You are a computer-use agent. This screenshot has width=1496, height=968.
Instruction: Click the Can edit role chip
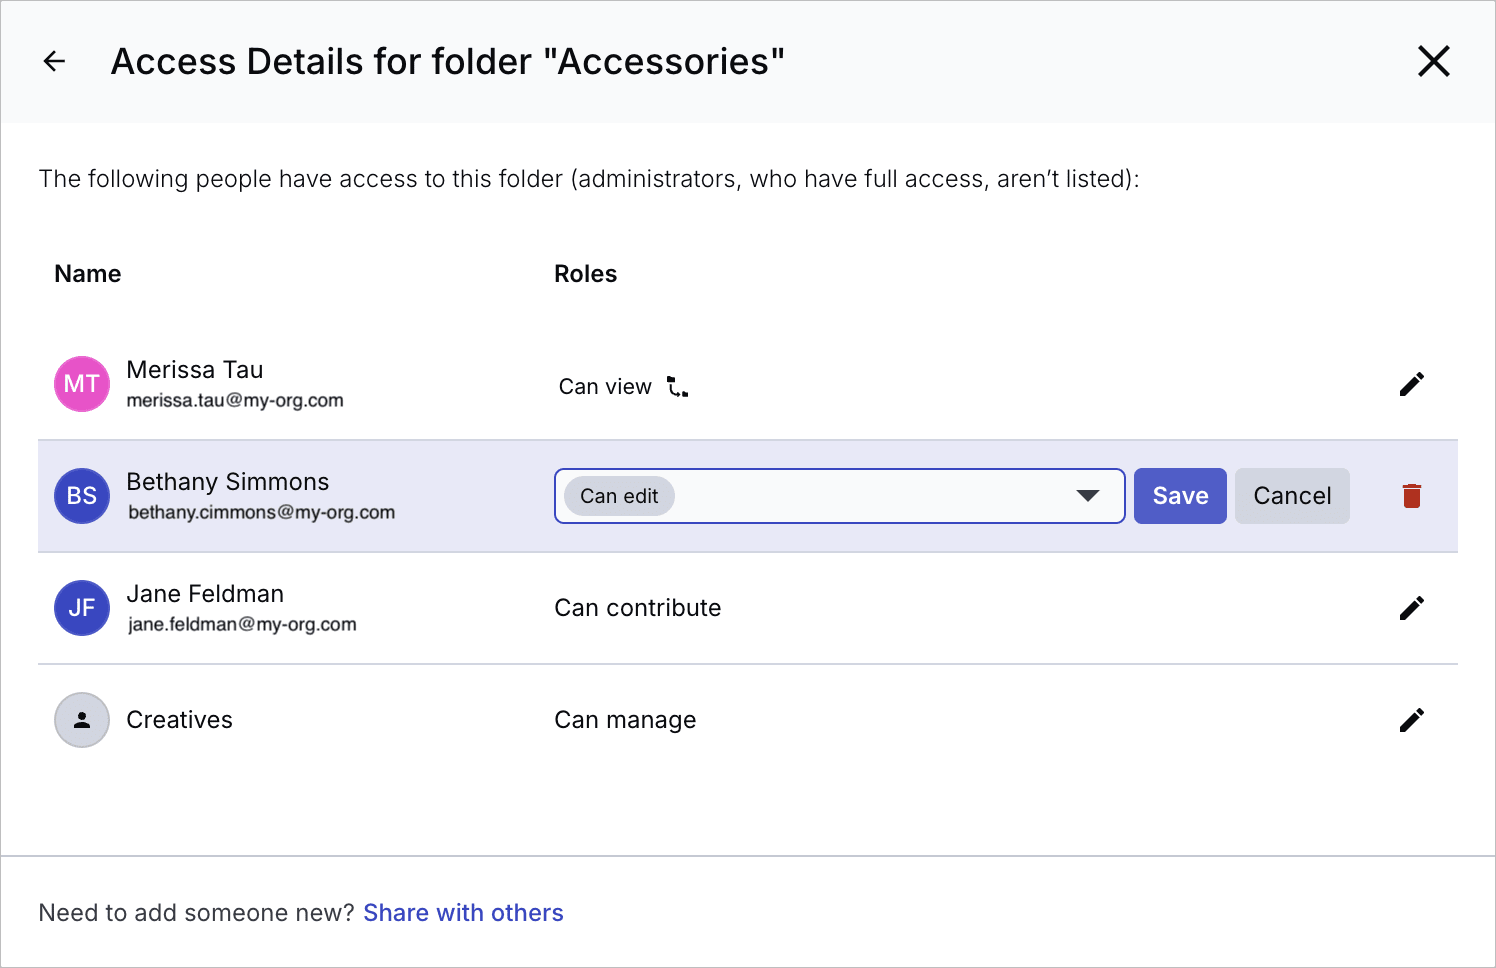tap(619, 496)
